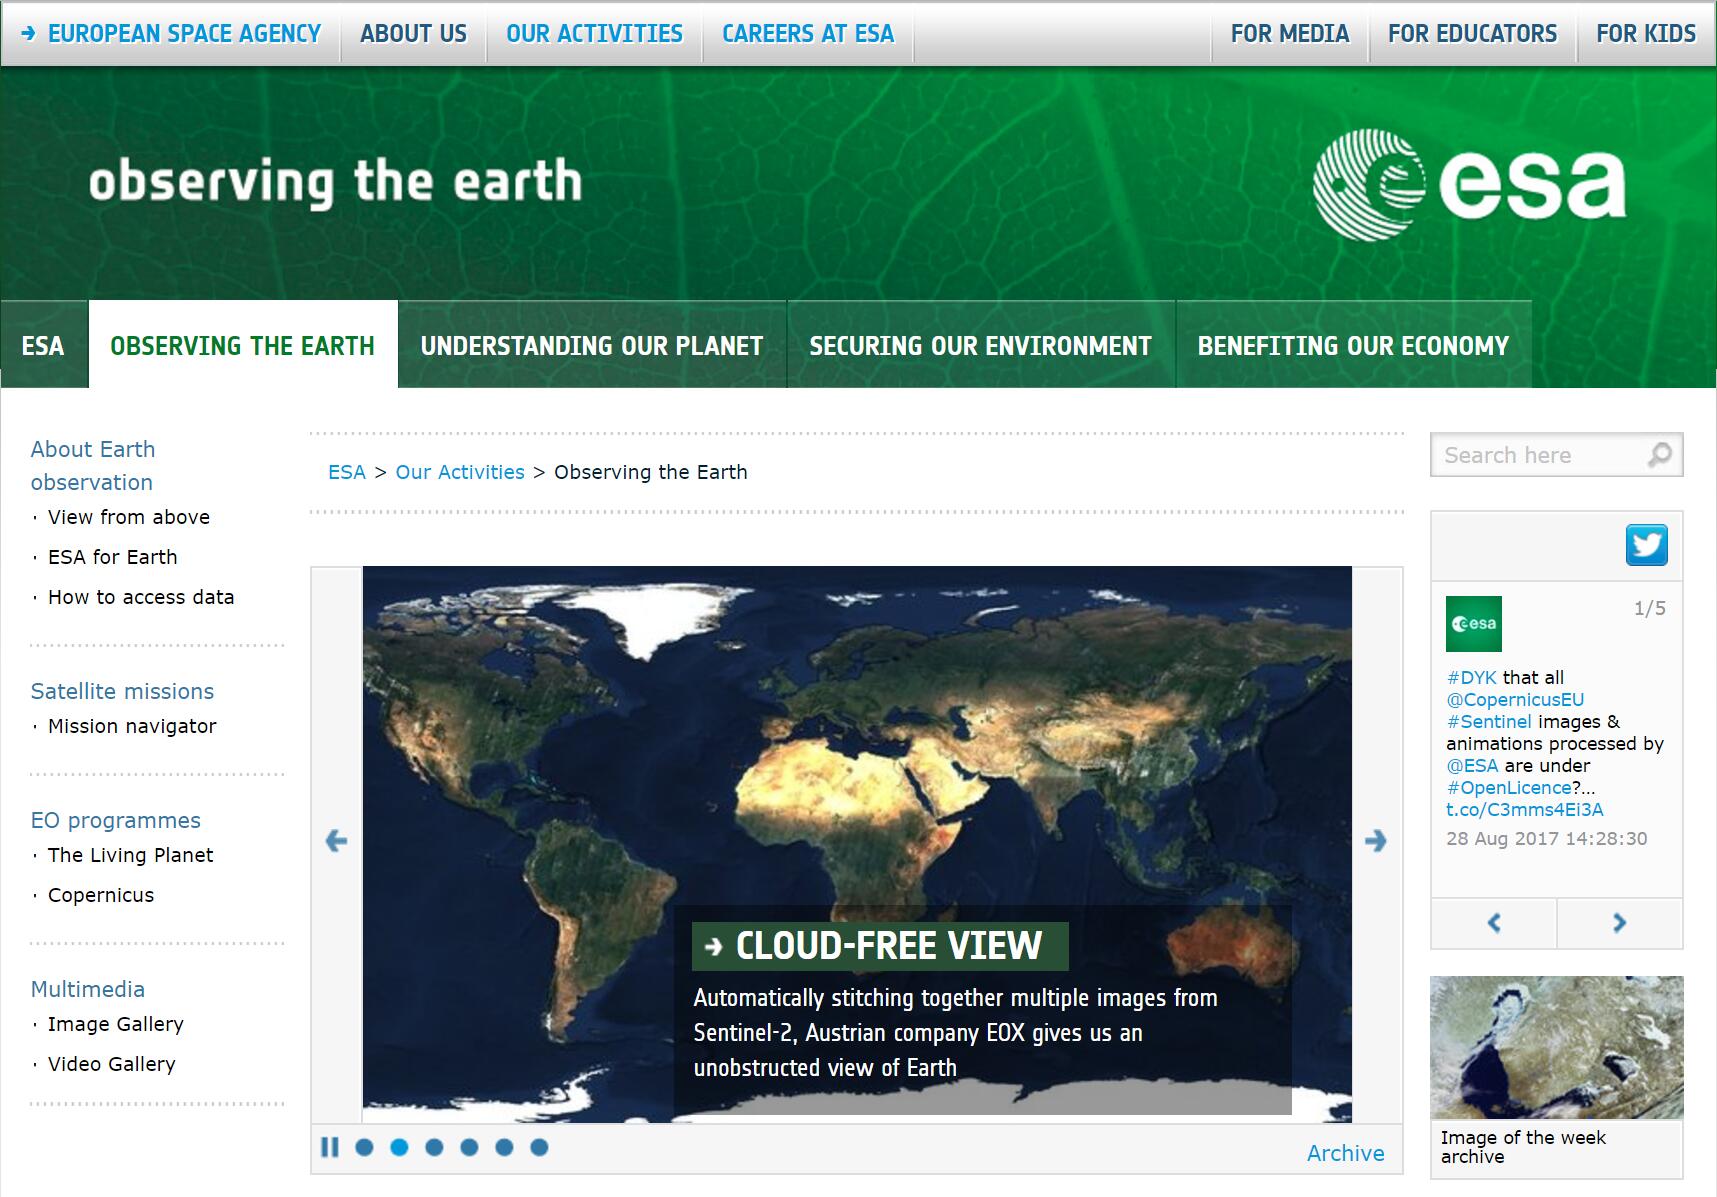Switch to Benefiting Our Economy tab
This screenshot has height=1197, width=1717.
pos(1354,345)
